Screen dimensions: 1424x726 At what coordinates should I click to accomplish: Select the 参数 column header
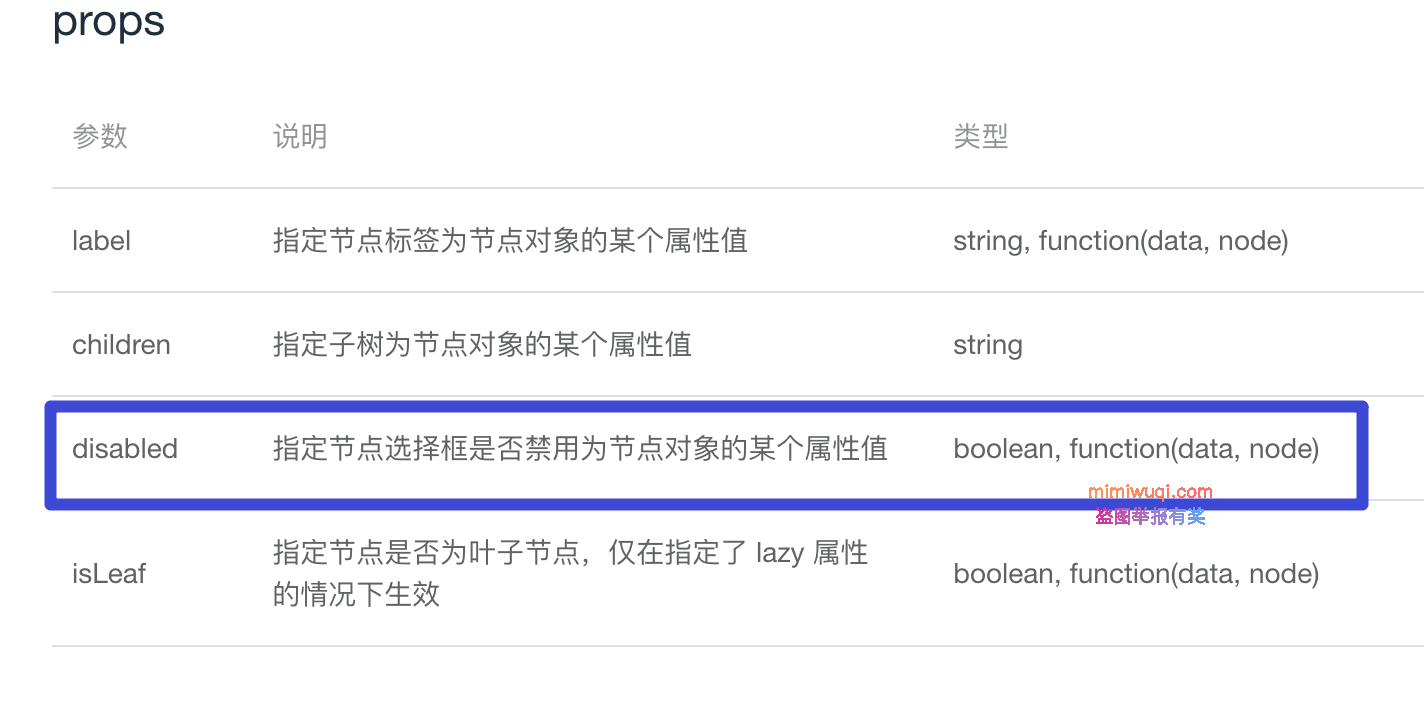[x=100, y=136]
